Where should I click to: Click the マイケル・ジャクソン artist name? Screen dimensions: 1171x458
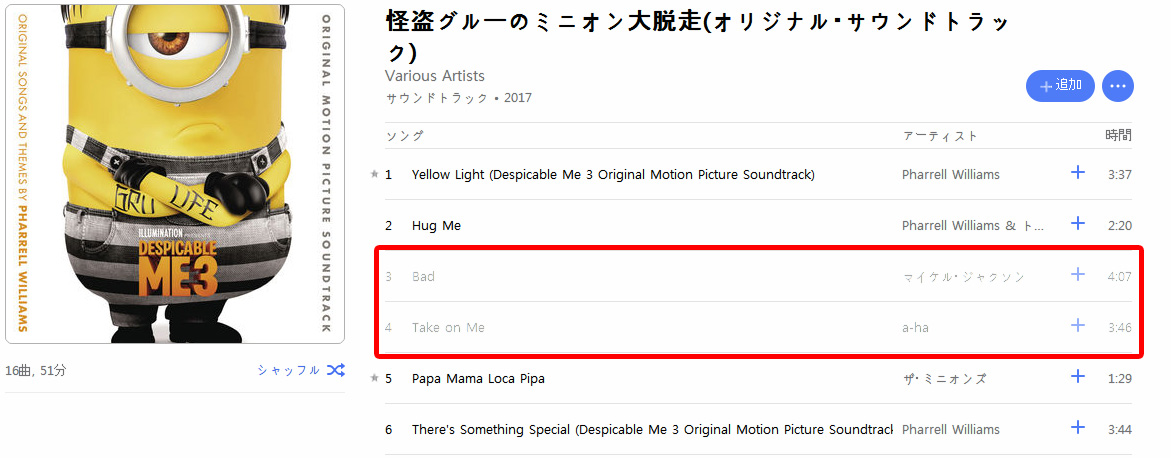click(x=963, y=276)
